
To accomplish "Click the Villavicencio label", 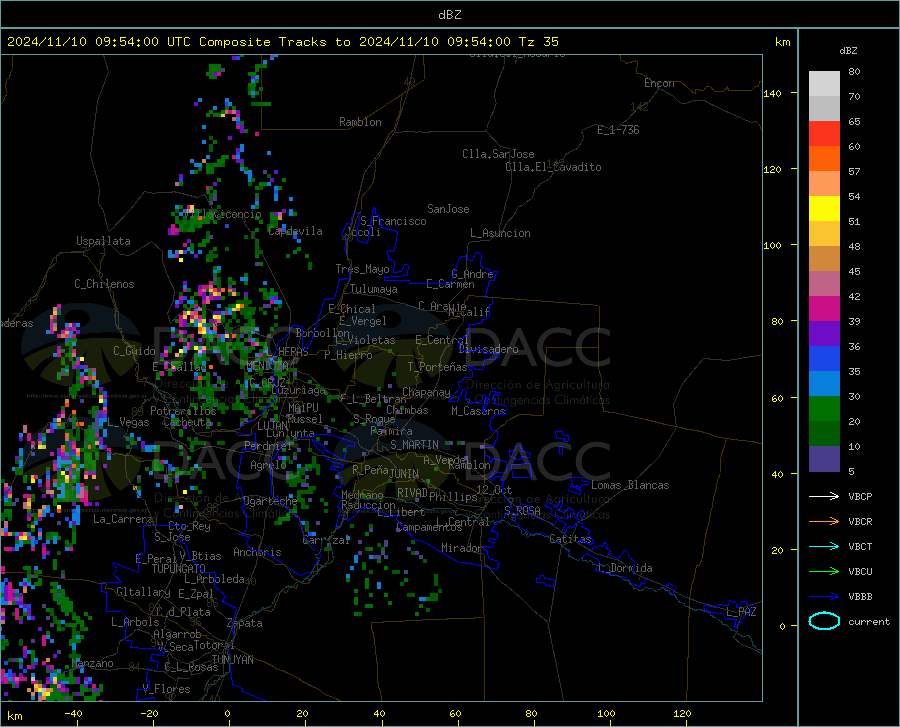I will click(223, 215).
